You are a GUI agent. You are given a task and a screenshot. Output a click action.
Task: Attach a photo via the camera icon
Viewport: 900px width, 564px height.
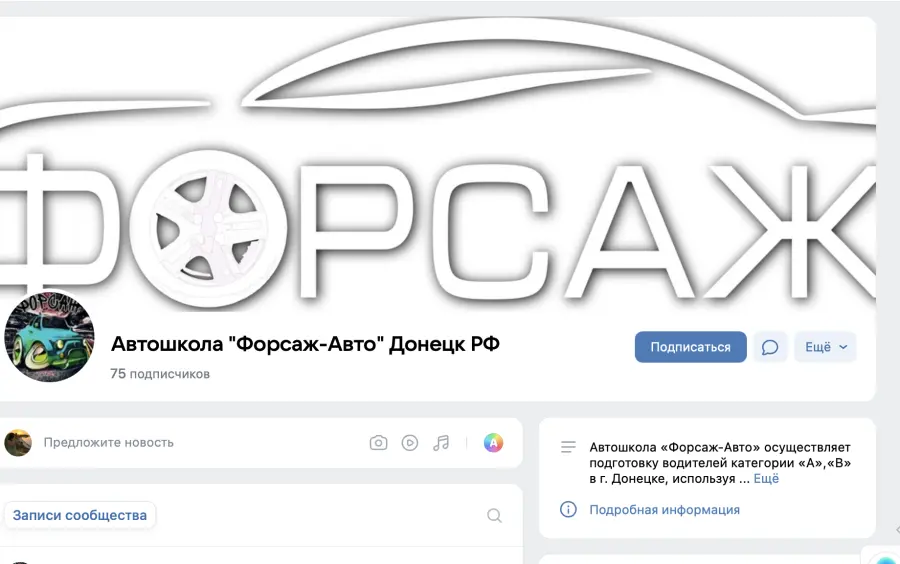click(x=378, y=443)
